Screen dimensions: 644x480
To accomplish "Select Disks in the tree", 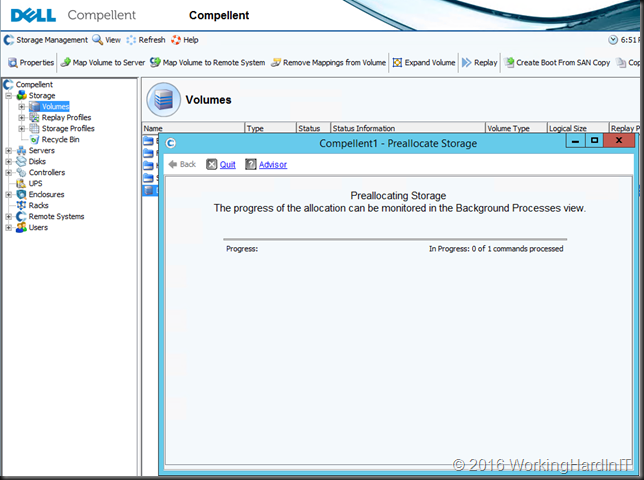I will (x=37, y=161).
